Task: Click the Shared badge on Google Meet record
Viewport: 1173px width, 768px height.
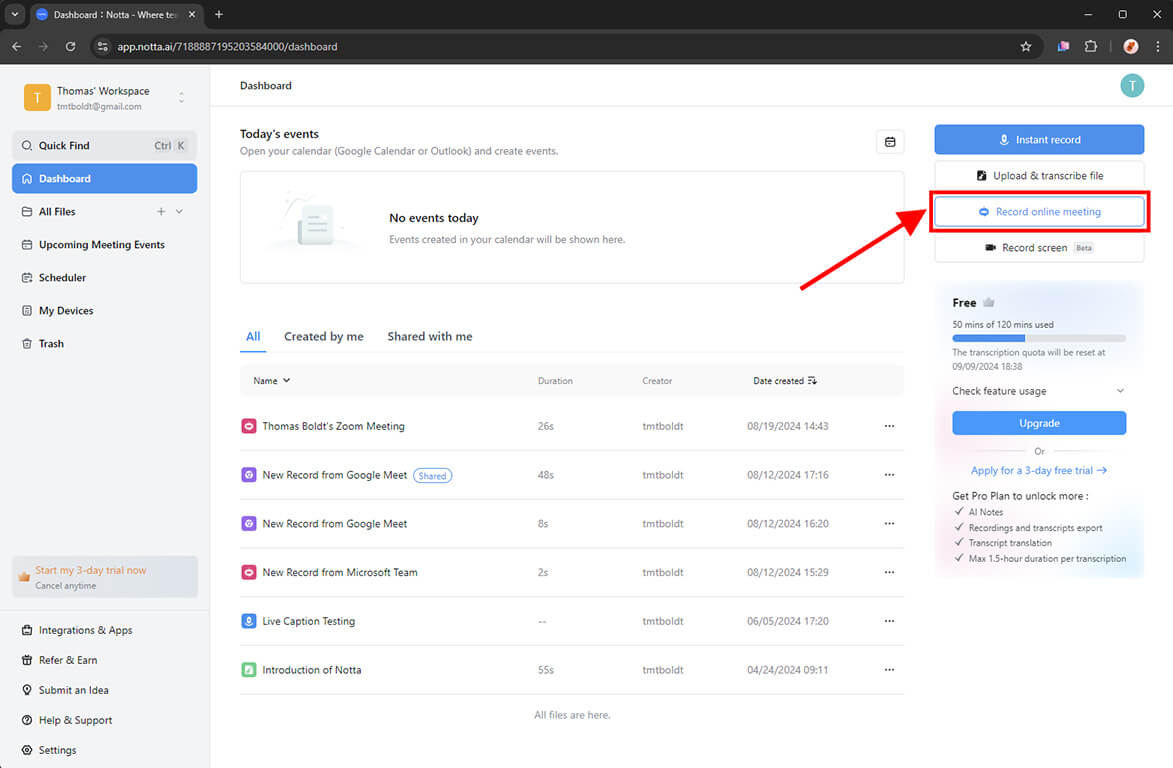Action: [432, 476]
